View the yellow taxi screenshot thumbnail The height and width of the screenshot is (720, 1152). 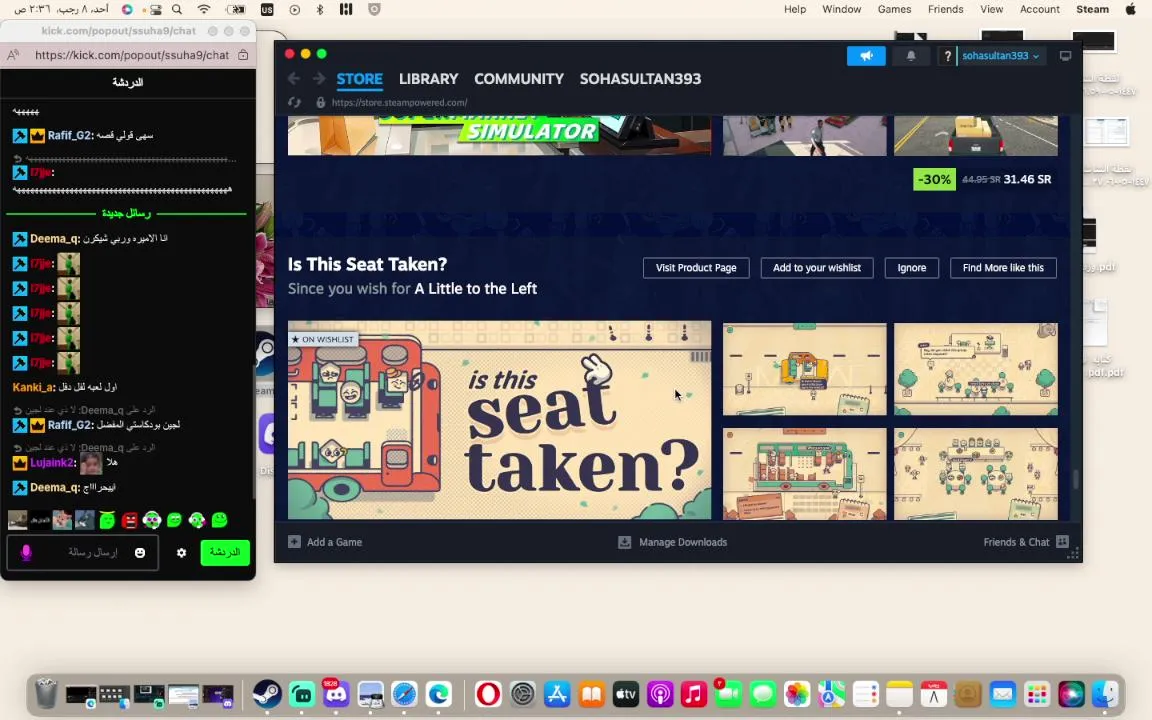coord(804,369)
